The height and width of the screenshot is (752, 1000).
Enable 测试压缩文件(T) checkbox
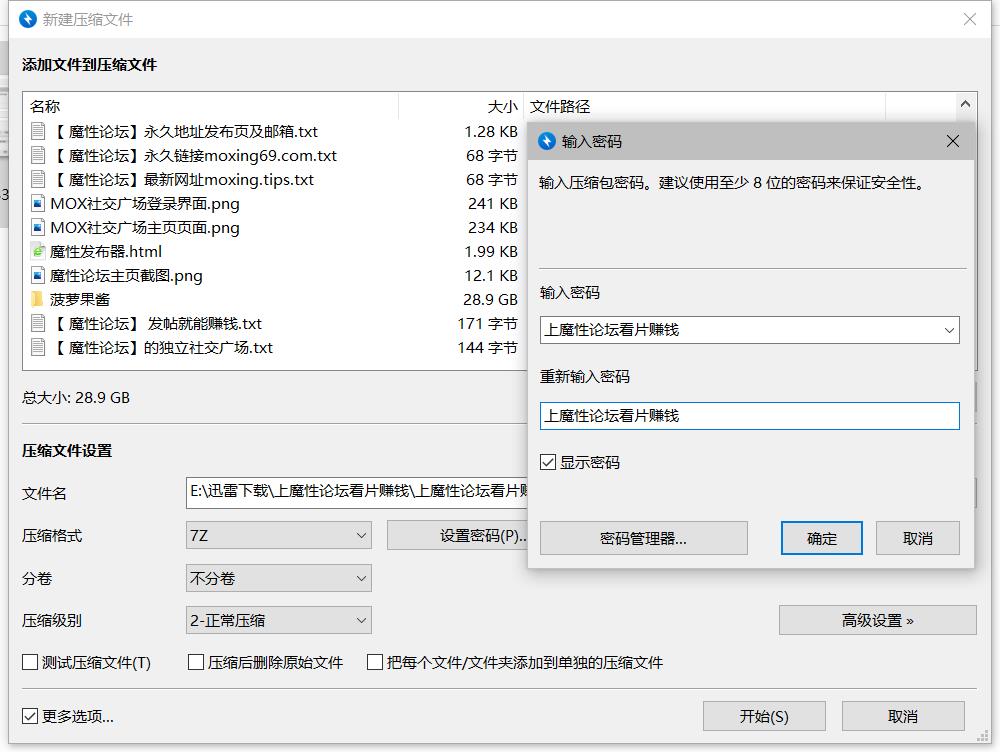(x=31, y=662)
